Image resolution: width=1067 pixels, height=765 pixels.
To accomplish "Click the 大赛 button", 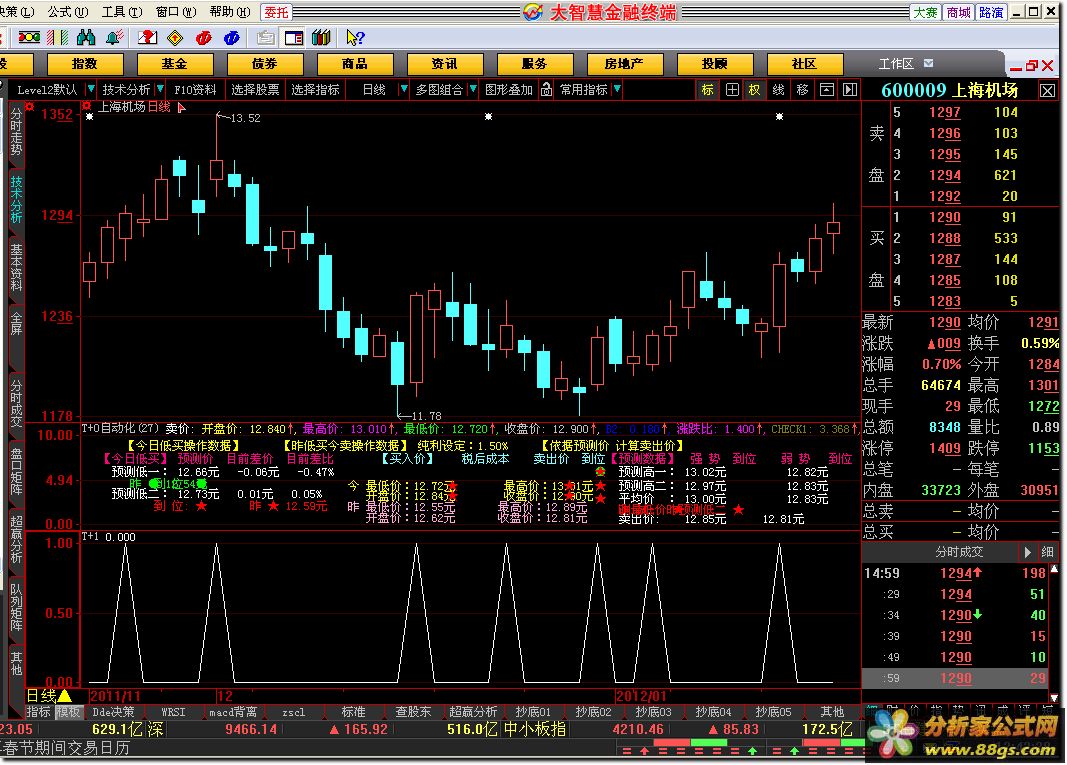I will pos(925,12).
